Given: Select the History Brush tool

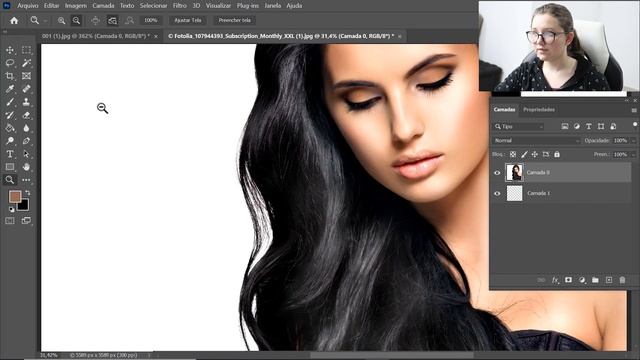Looking at the screenshot, I should 10,115.
